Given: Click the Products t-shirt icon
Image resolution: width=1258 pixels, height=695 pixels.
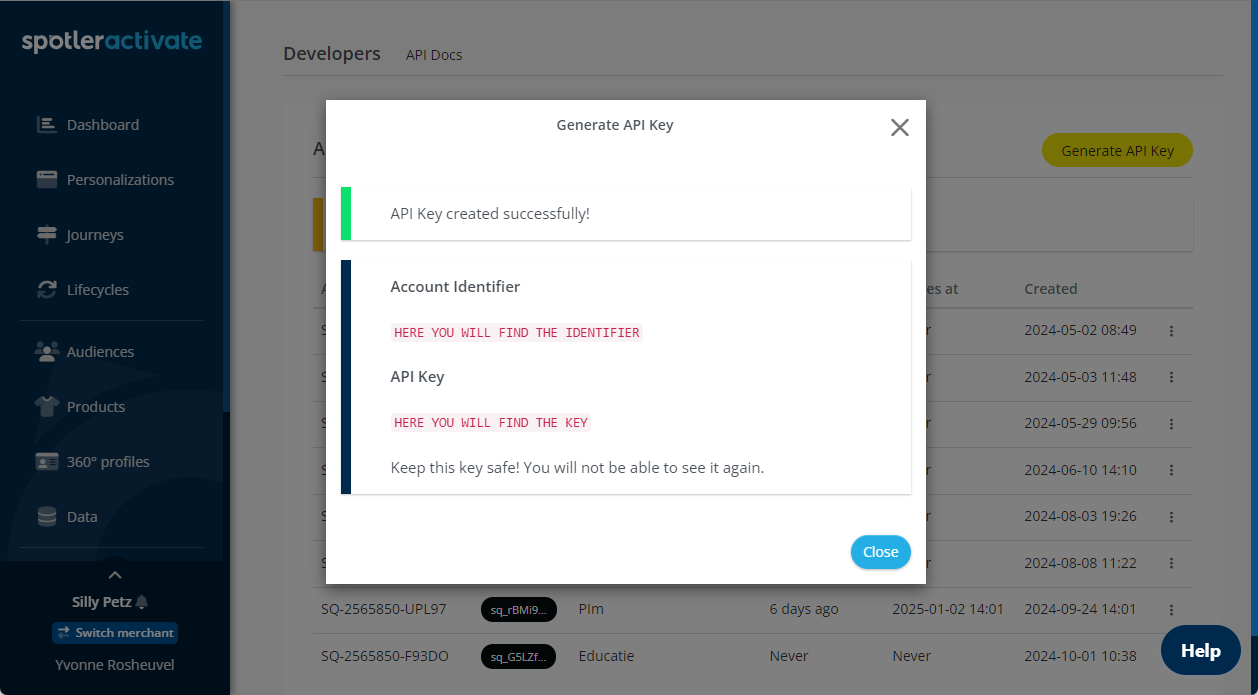Looking at the screenshot, I should point(47,406).
